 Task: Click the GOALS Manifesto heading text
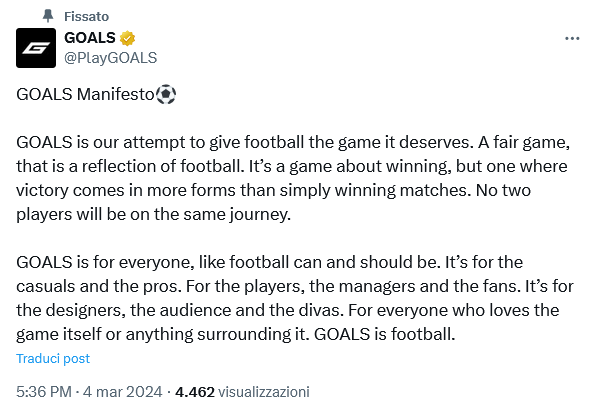point(85,94)
